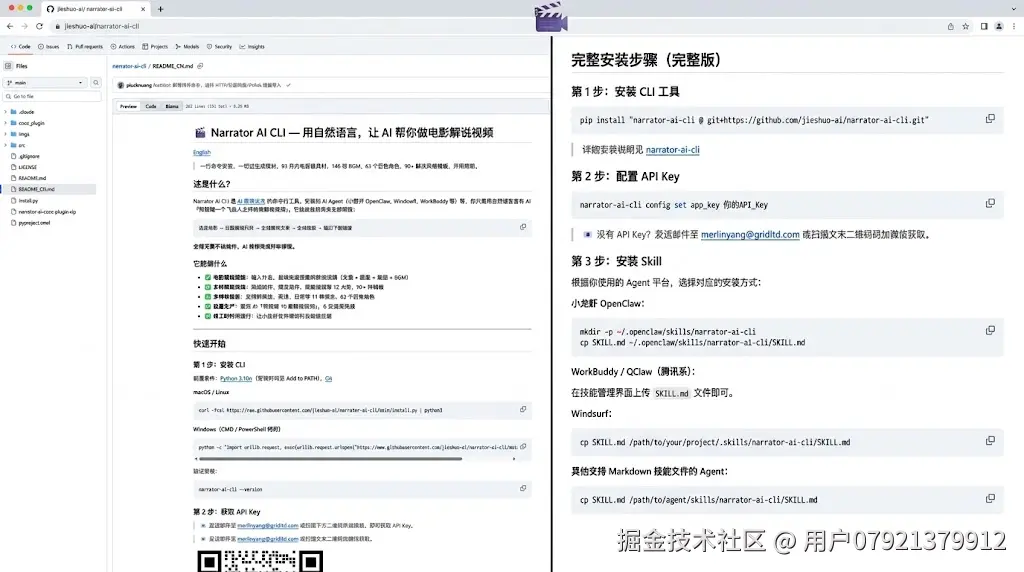Copy the OpenClaw mkdir command block

[x=990, y=330]
